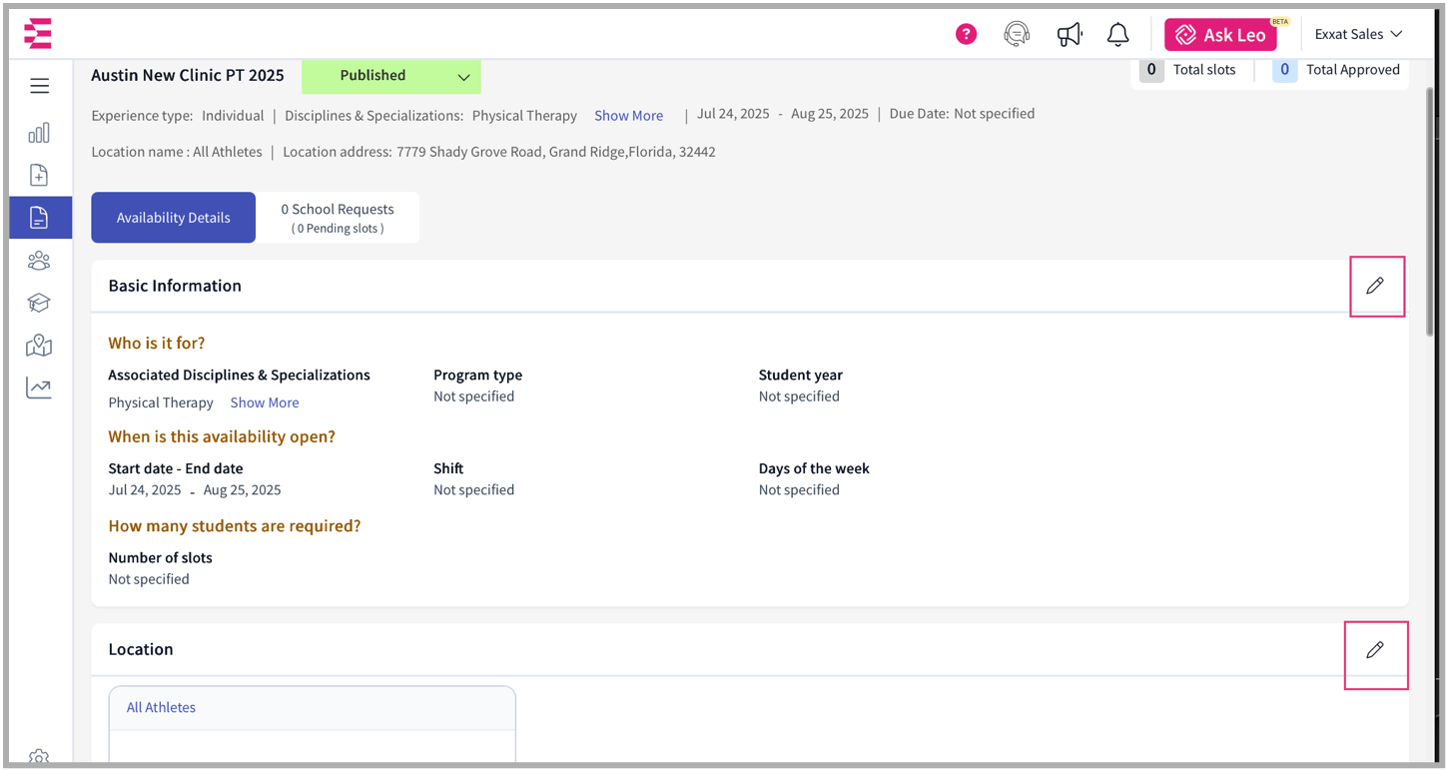Click the Exxat logo icon
Screen dimensions: 1451x770
(x=38, y=34)
